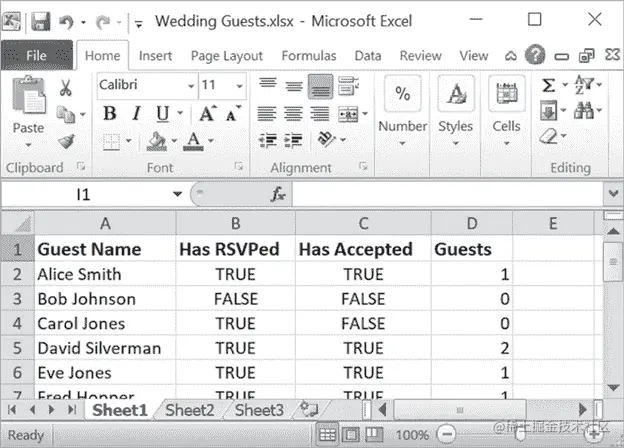Click the Orientation text angle icon
Viewport: 624px width, 448px height.
coord(327,139)
